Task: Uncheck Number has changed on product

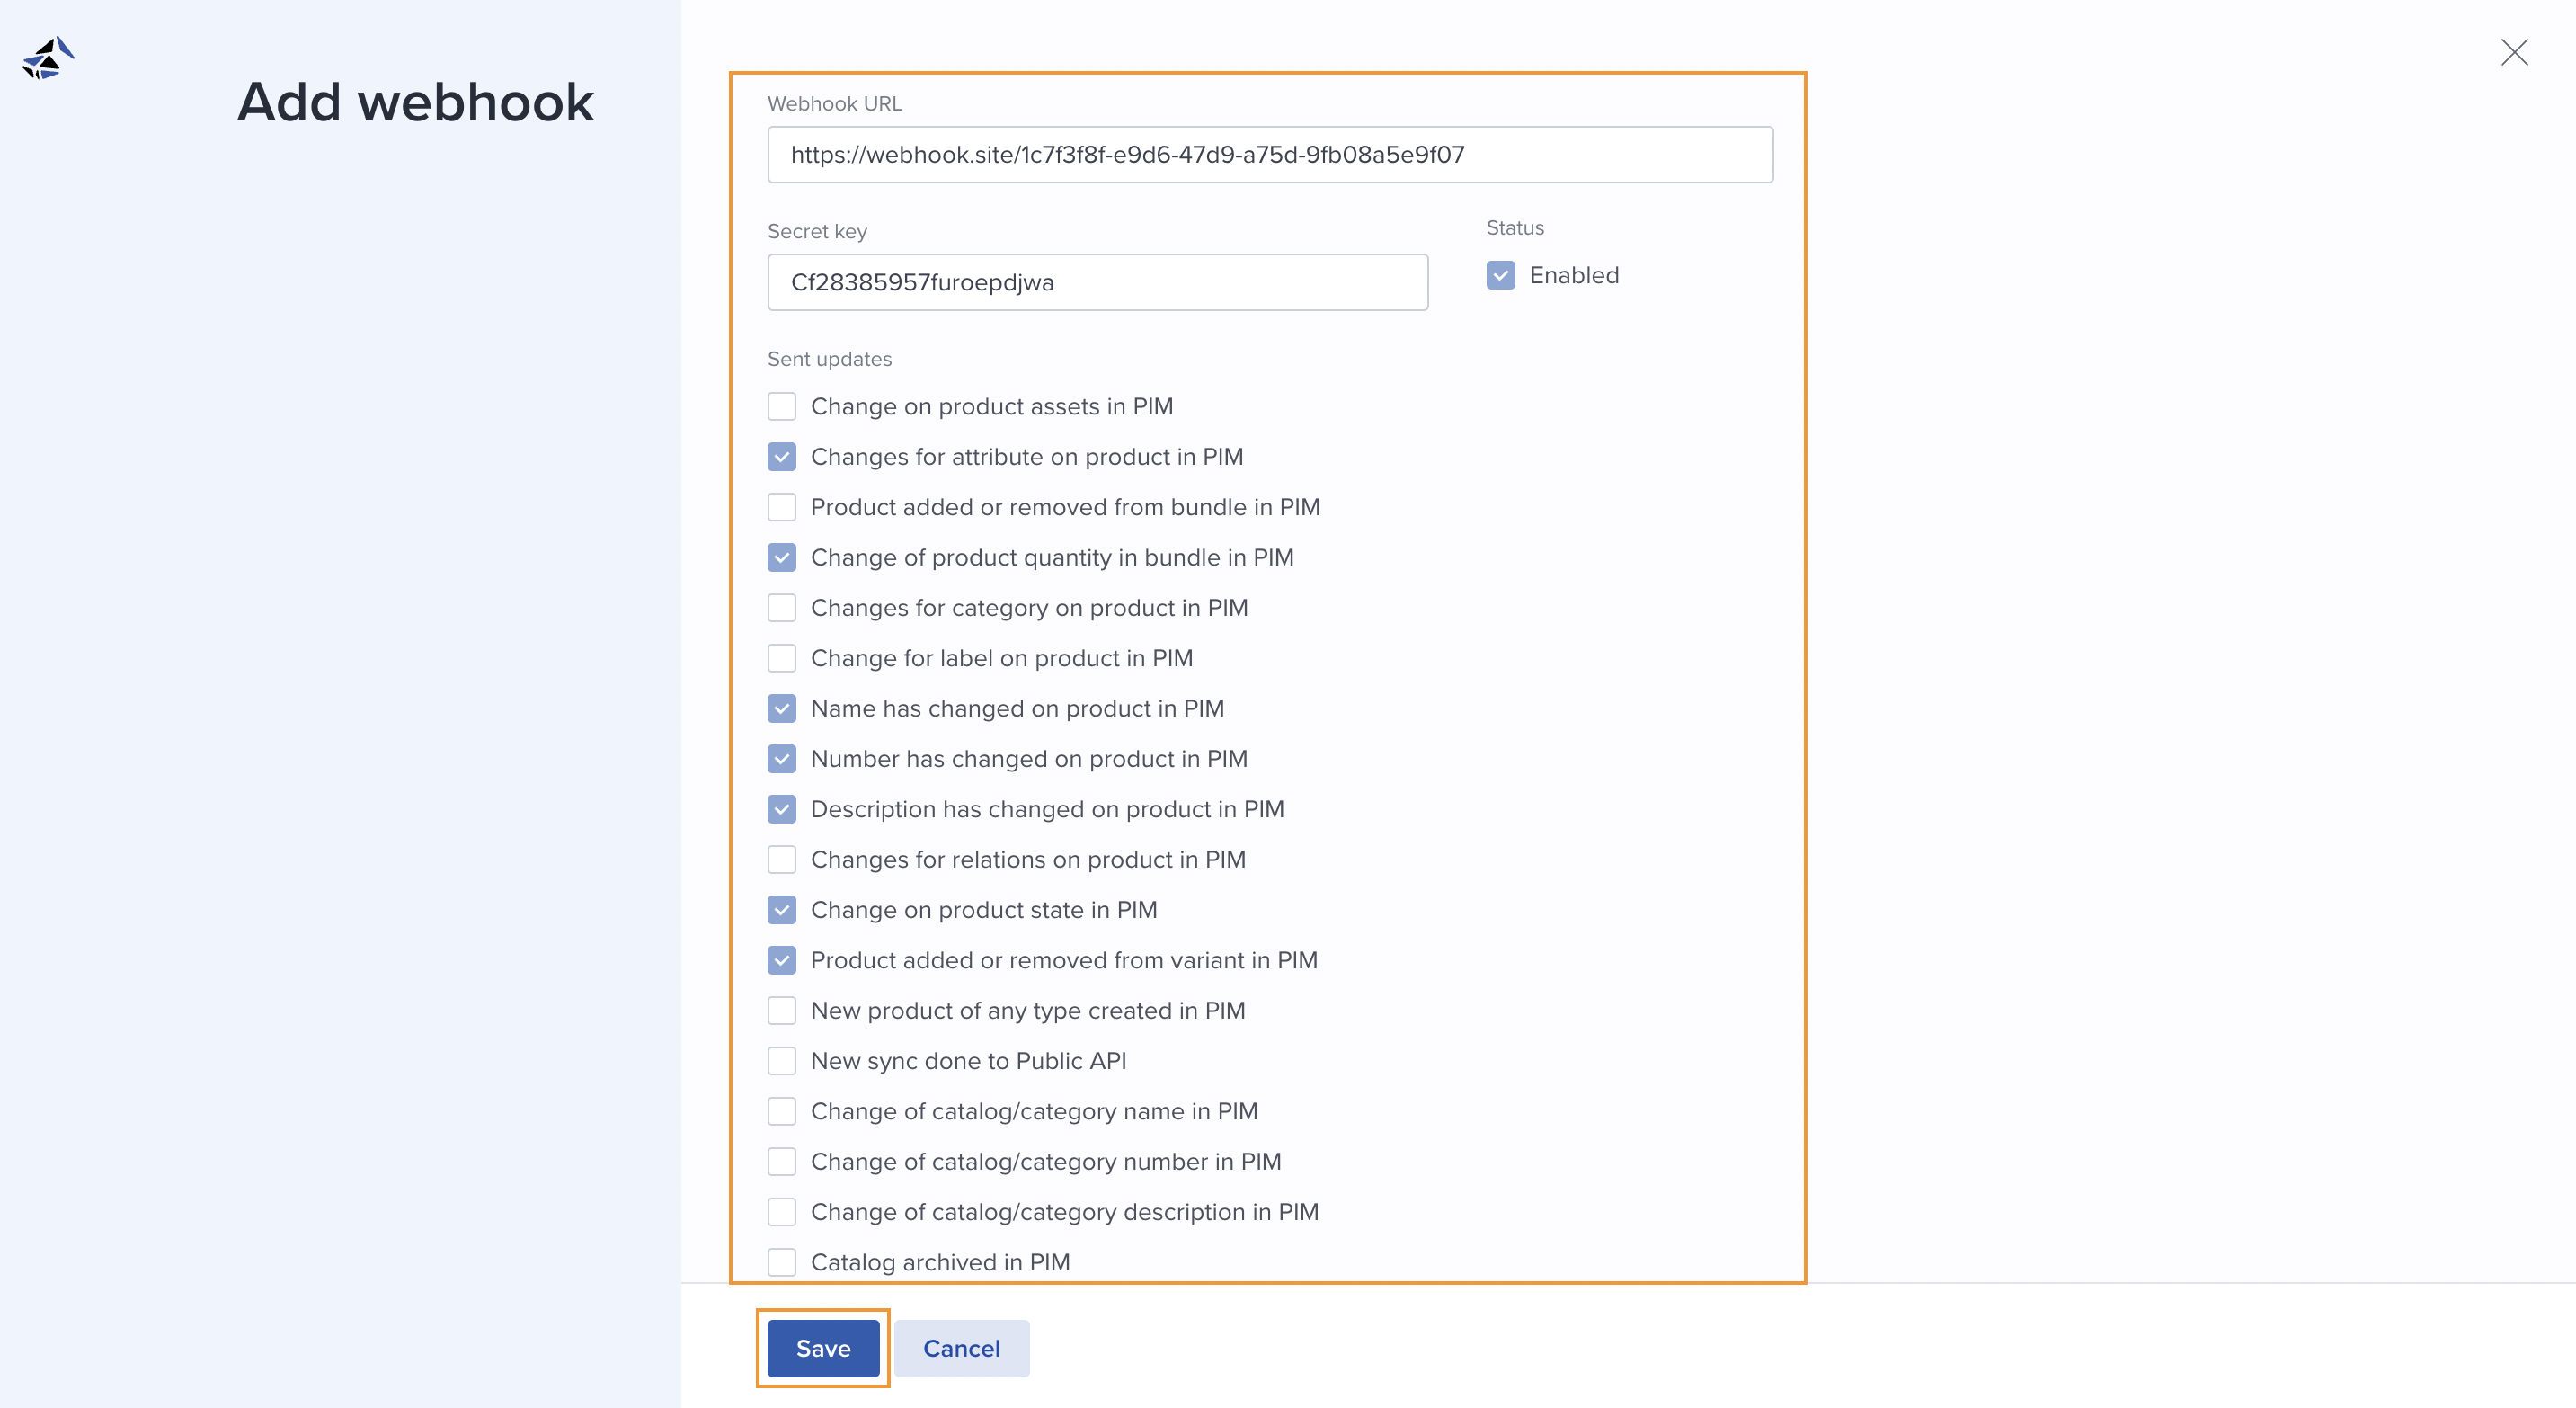Action: tap(782, 759)
